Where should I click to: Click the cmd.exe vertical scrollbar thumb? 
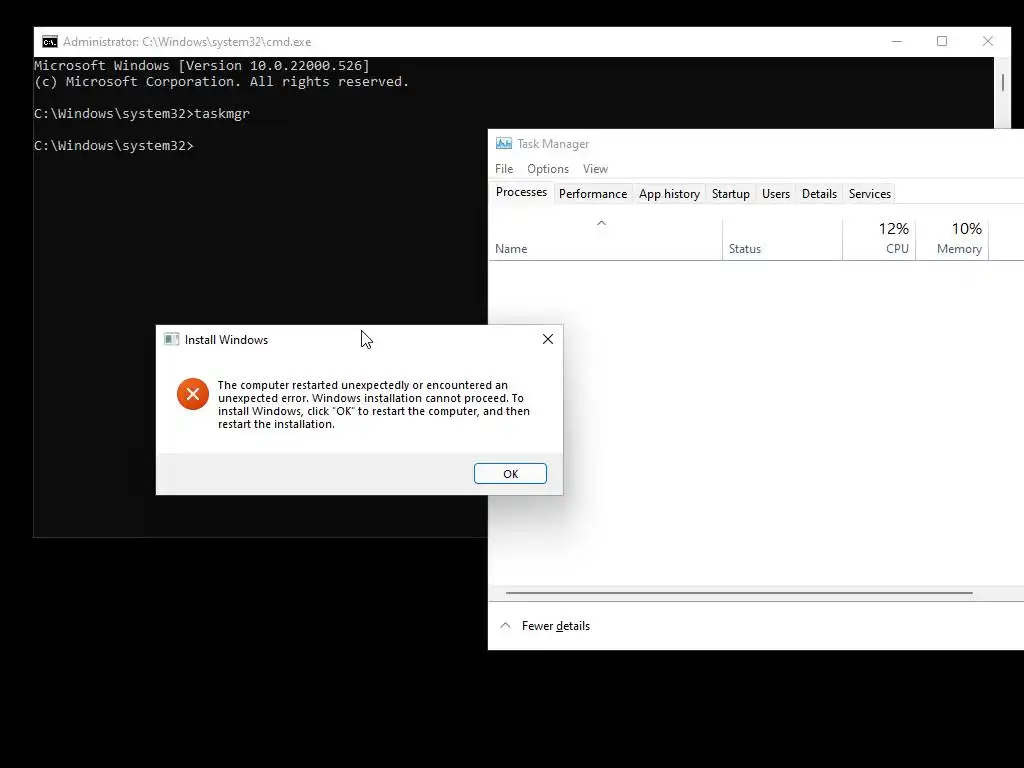click(1002, 83)
